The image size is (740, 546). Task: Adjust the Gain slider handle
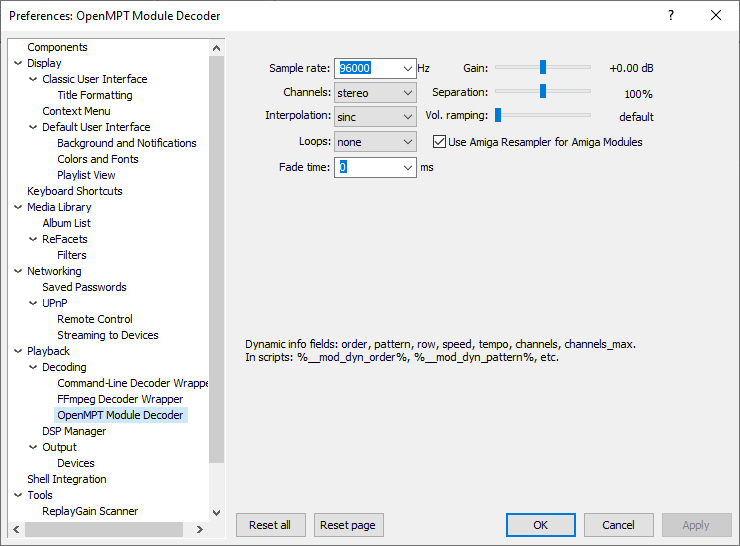pos(543,68)
